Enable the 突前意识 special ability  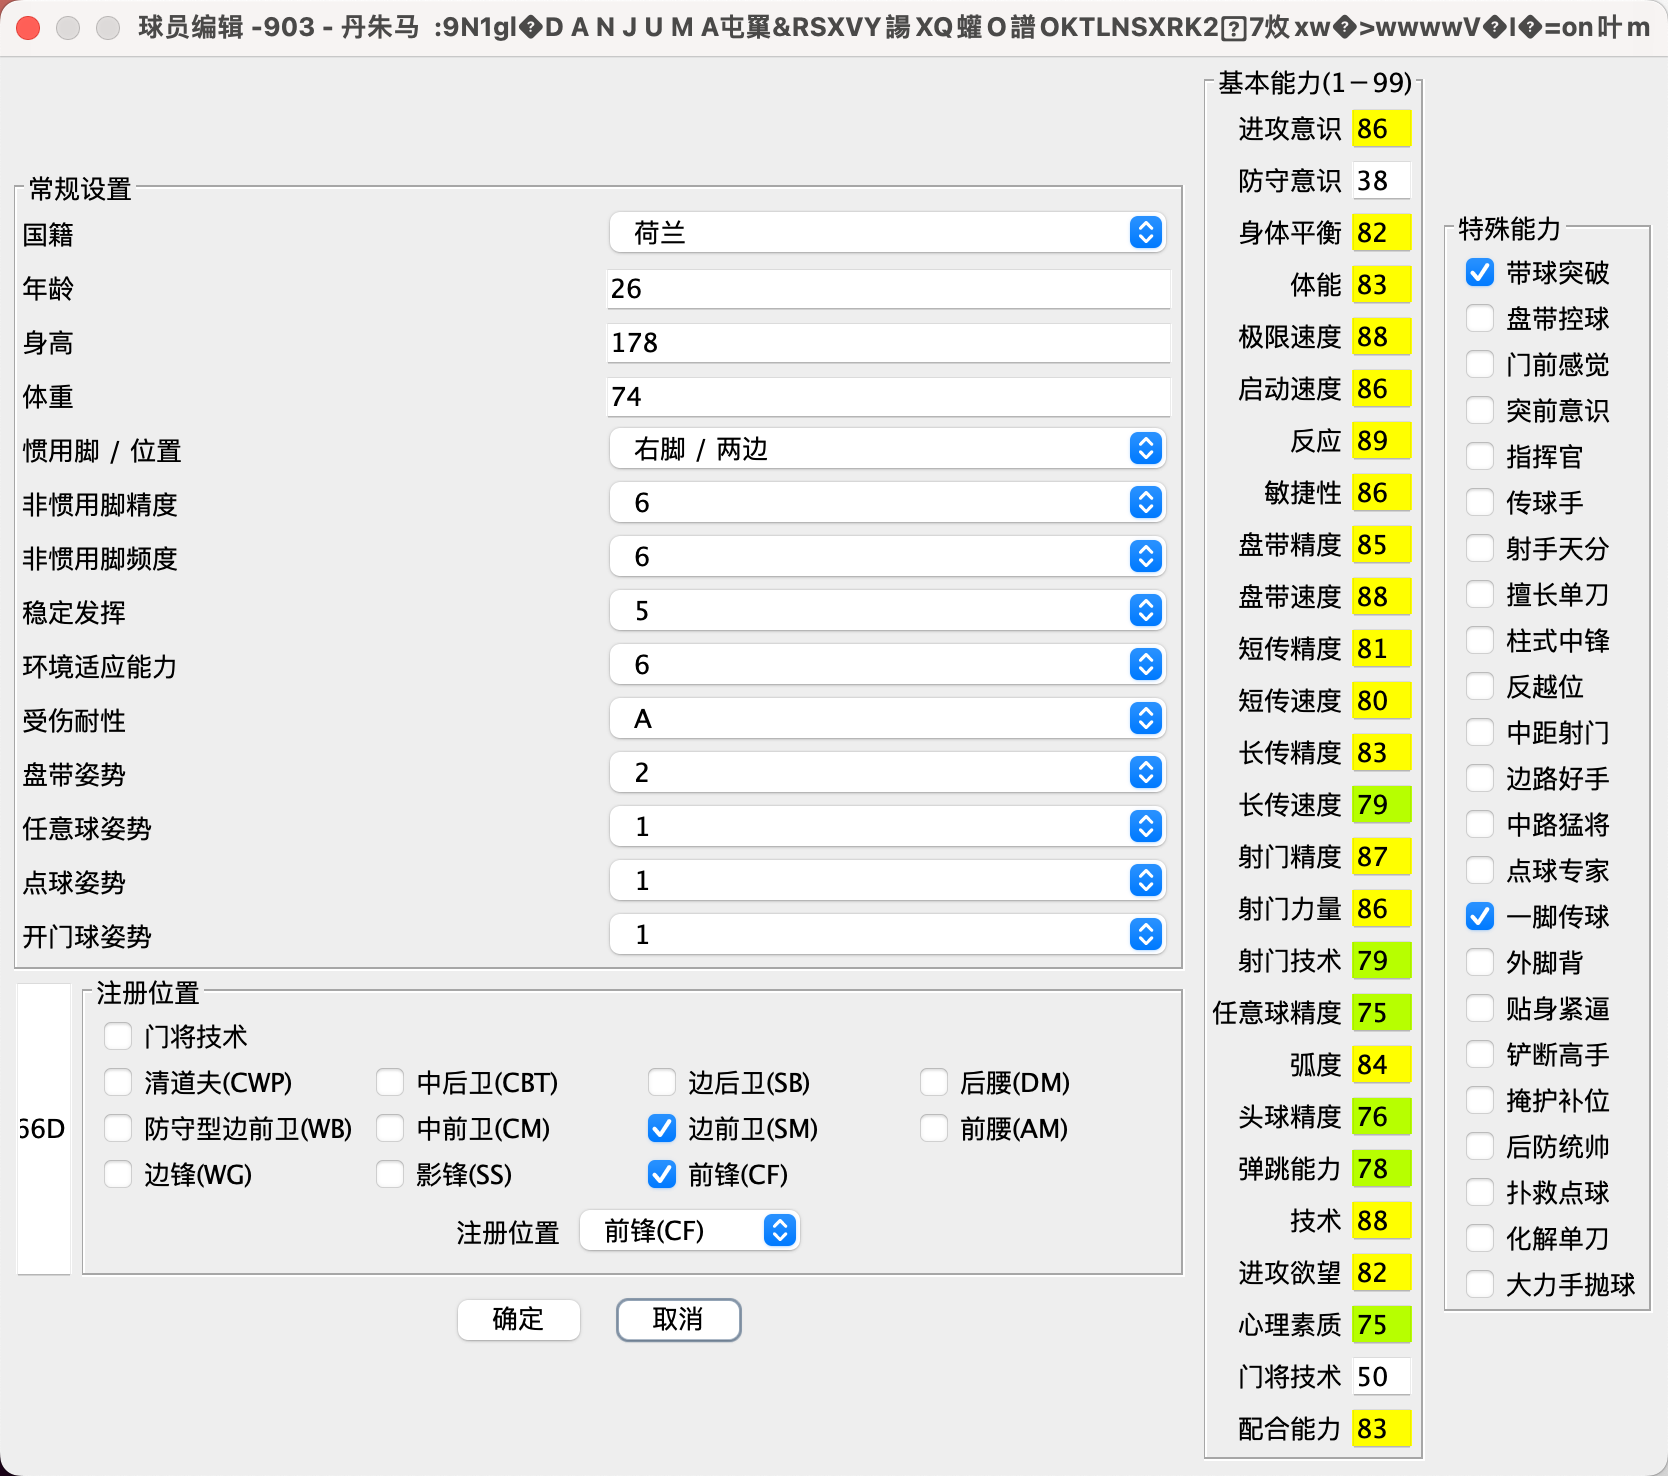click(1480, 410)
